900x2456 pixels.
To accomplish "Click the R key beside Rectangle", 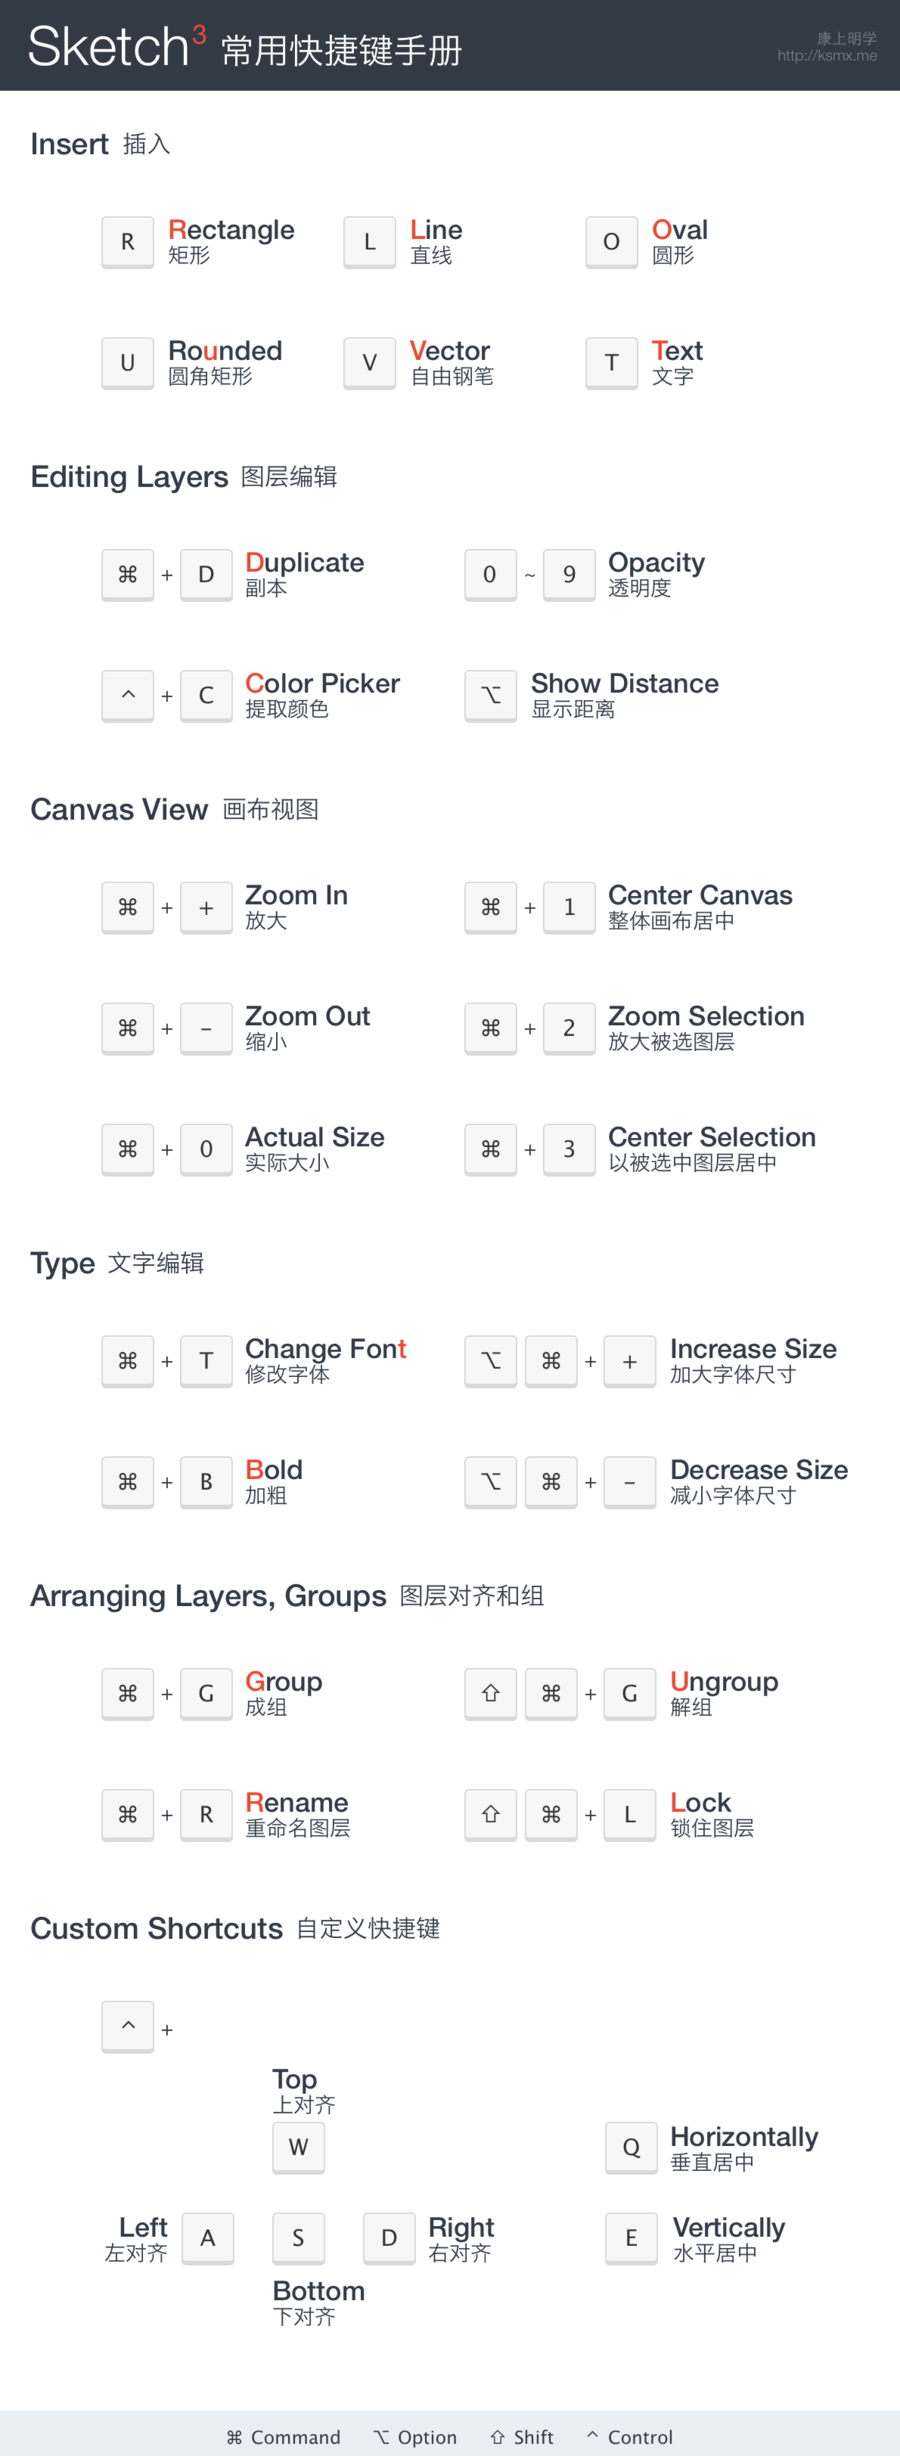I will pyautogui.click(x=128, y=242).
